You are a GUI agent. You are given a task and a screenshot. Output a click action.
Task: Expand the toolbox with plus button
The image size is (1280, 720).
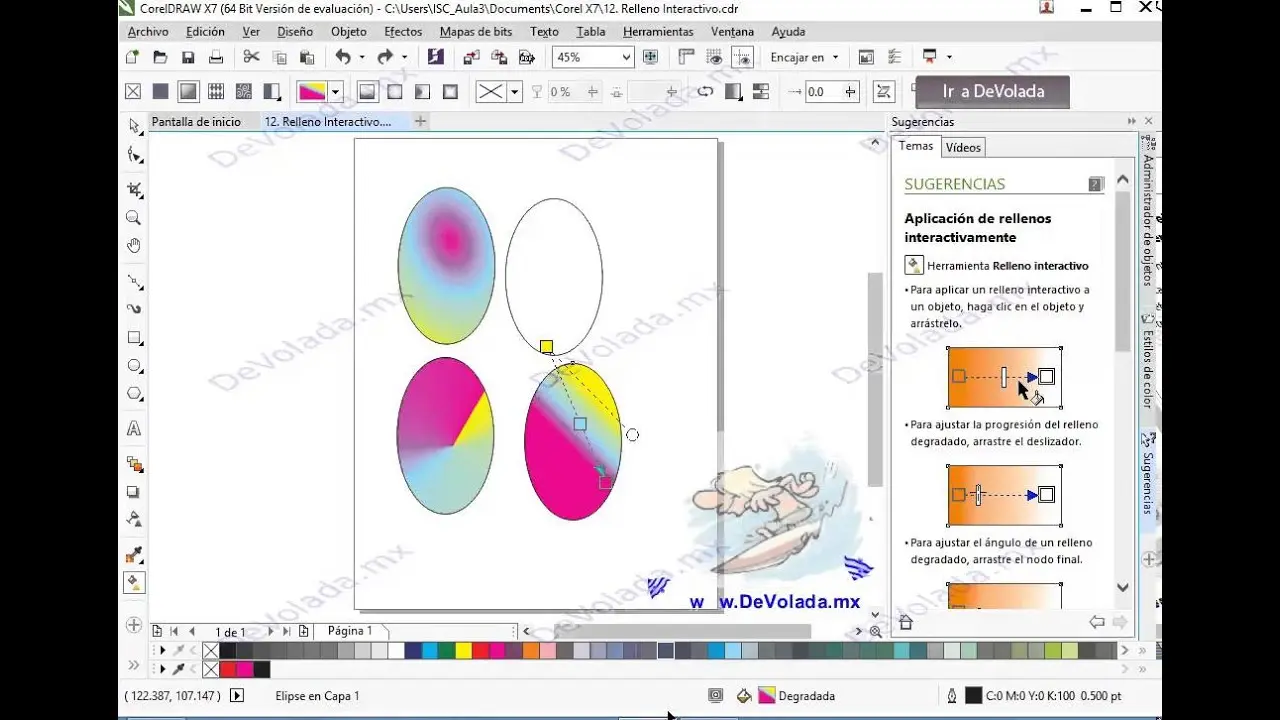[134, 625]
